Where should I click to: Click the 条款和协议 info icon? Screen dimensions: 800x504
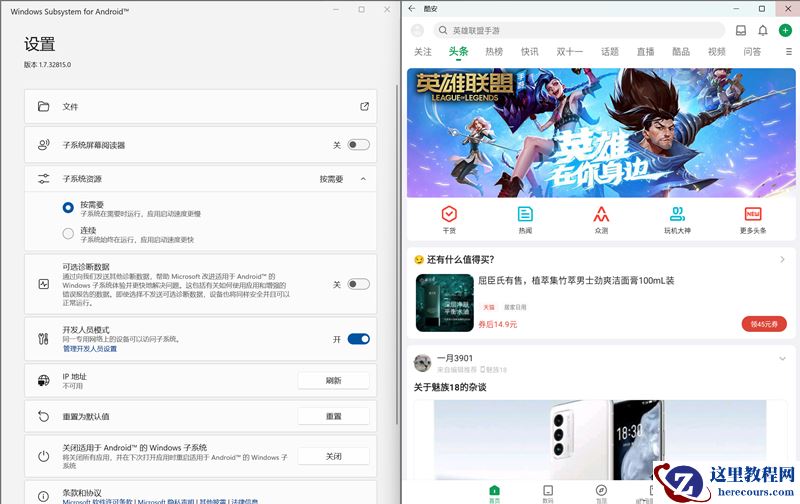point(43,496)
